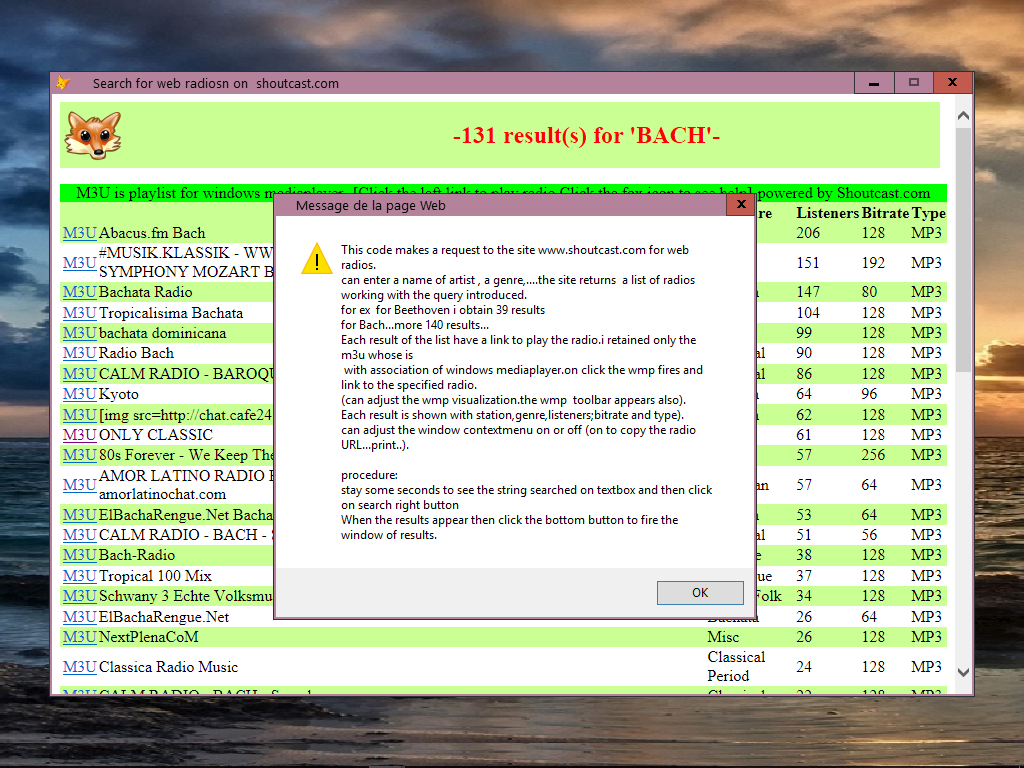Select the station name 'Tropical 100 Mix'
This screenshot has width=1024, height=768.
coord(155,576)
